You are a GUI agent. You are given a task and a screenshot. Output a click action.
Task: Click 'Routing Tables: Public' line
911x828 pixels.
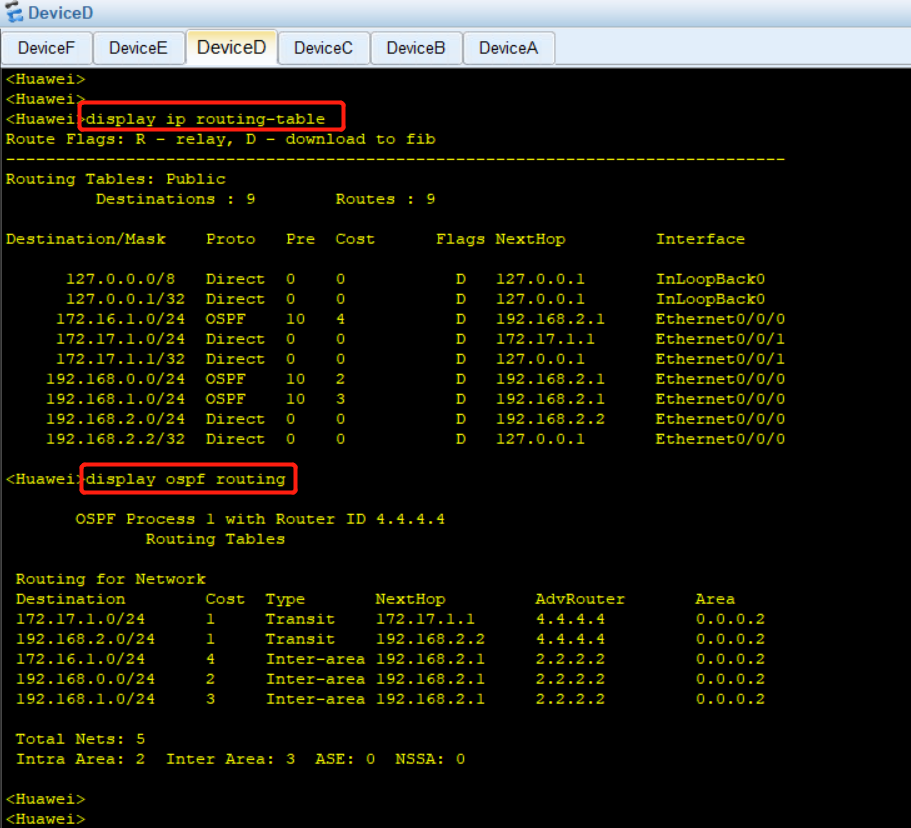click(116, 179)
